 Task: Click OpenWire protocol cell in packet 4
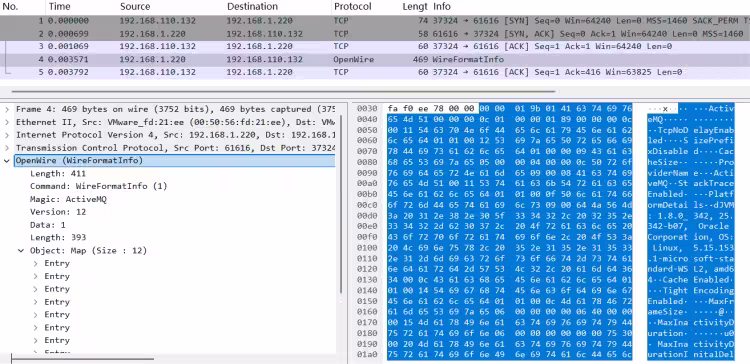pyautogui.click(x=353, y=59)
